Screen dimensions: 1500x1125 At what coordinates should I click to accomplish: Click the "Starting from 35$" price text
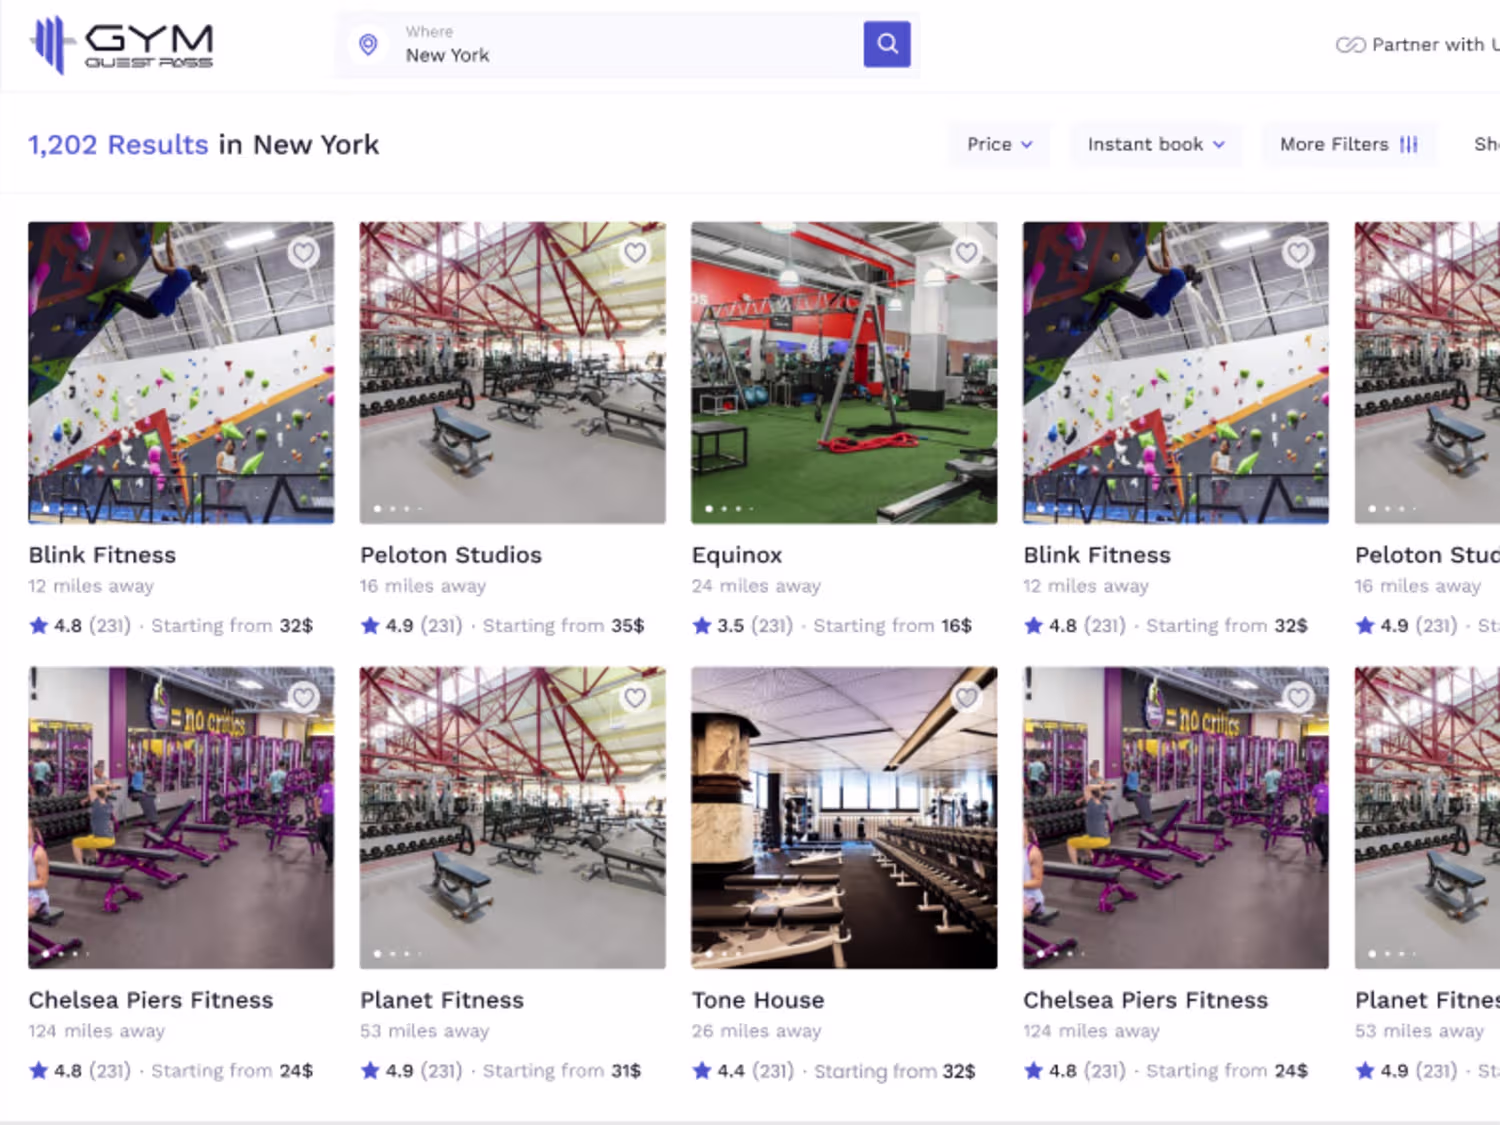(563, 626)
